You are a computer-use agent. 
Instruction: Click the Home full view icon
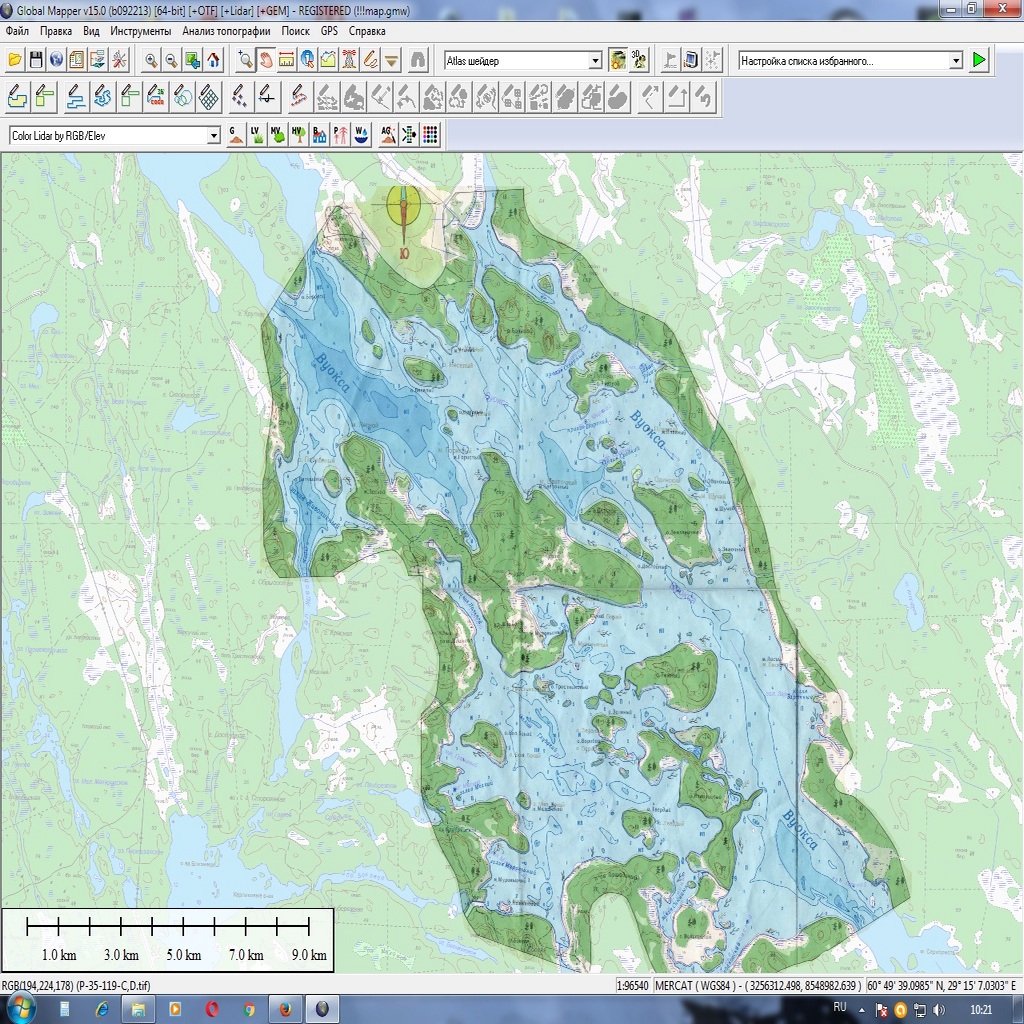[213, 60]
